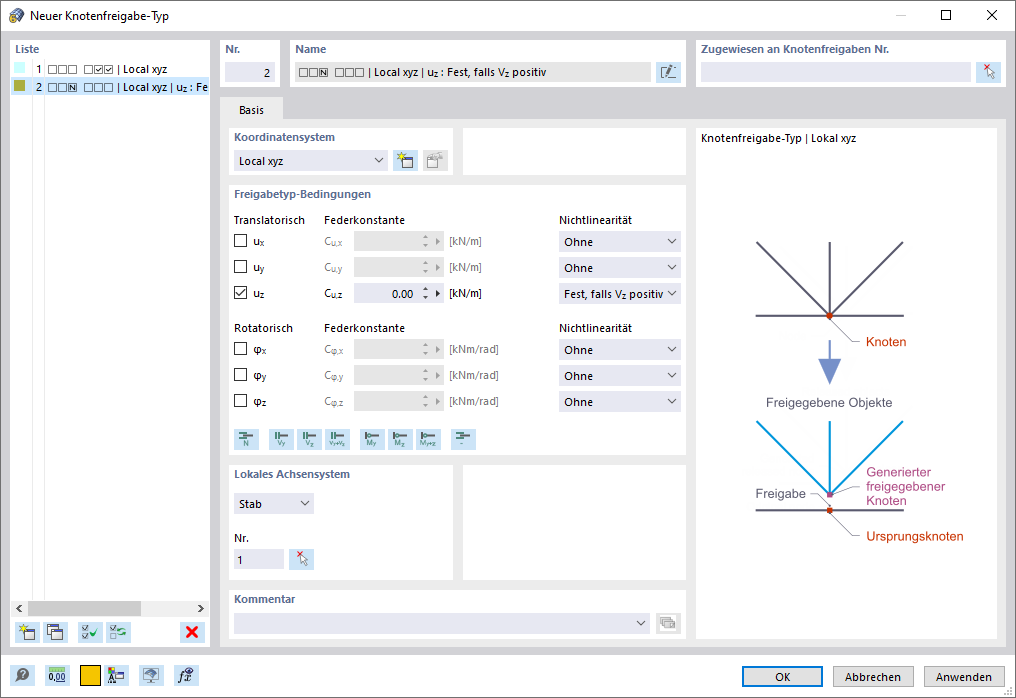Click the Zugewiesen an Knotenfreigaben Nr. field
The image size is (1016, 698).
click(836, 72)
